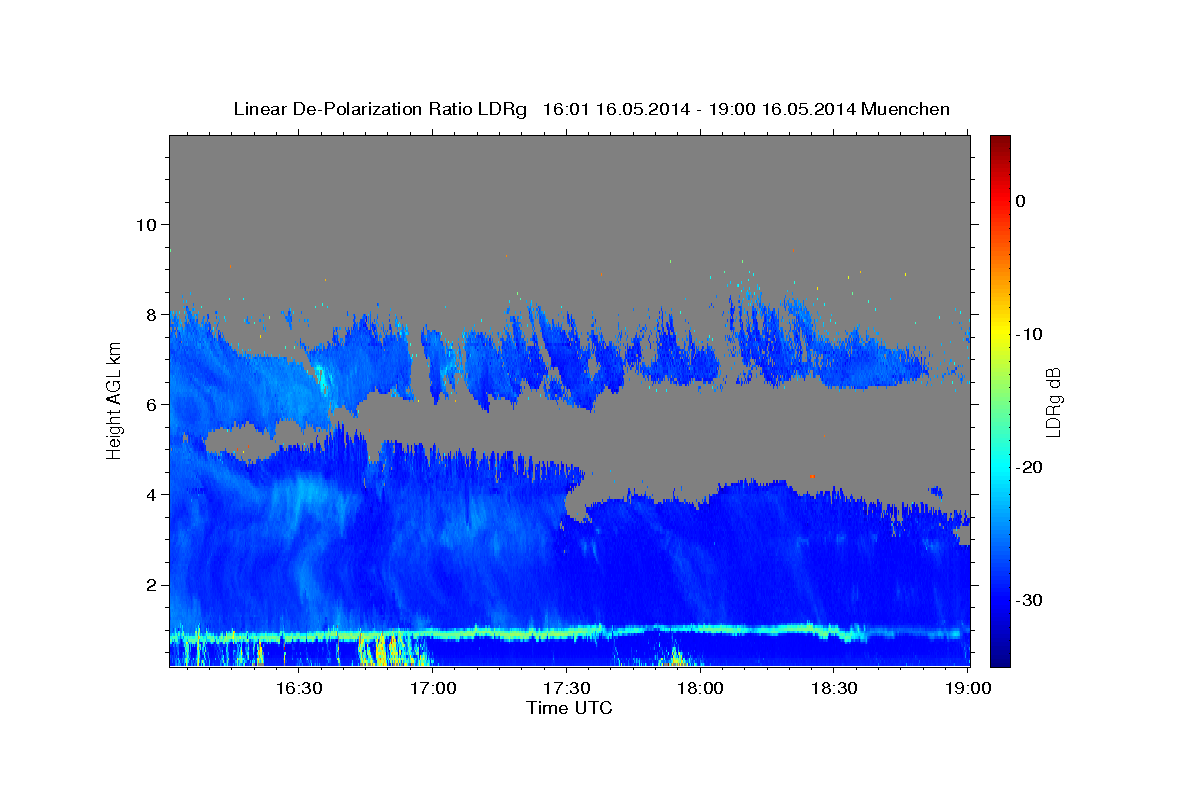The width and height of the screenshot is (1200, 800).
Task: Click the colorbar value label -30
Action: pyautogui.click(x=1028, y=600)
